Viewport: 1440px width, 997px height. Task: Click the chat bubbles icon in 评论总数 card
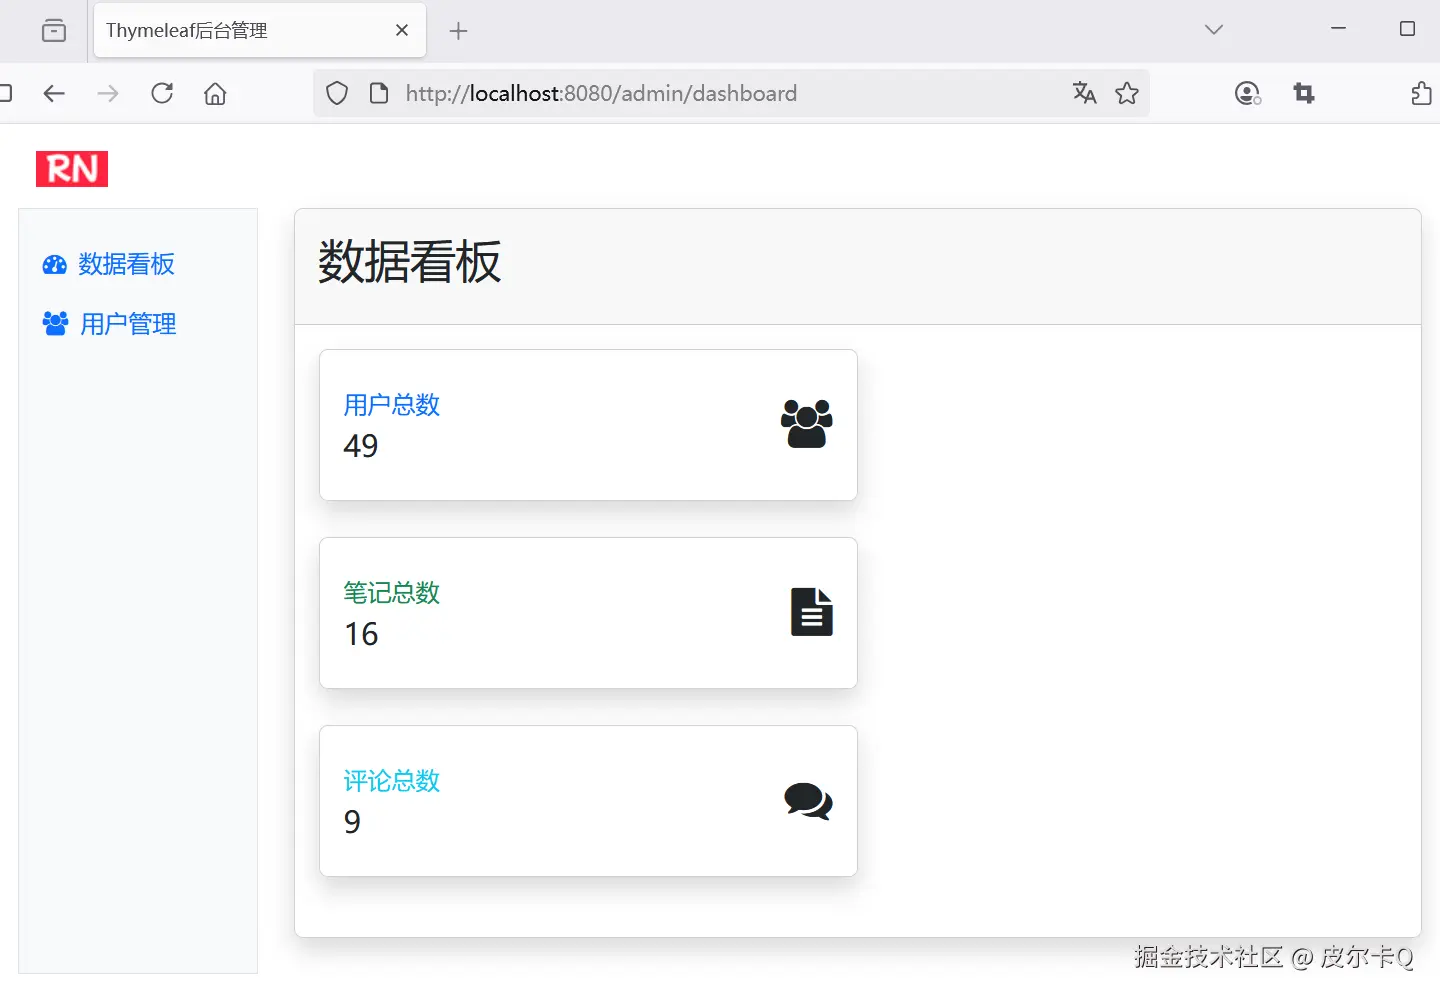pyautogui.click(x=808, y=801)
